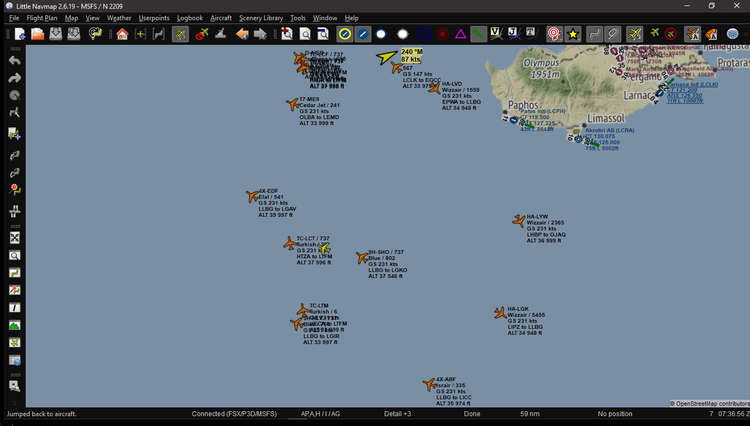
Task: Toggle flight plan line display
Action: click(x=595, y=34)
